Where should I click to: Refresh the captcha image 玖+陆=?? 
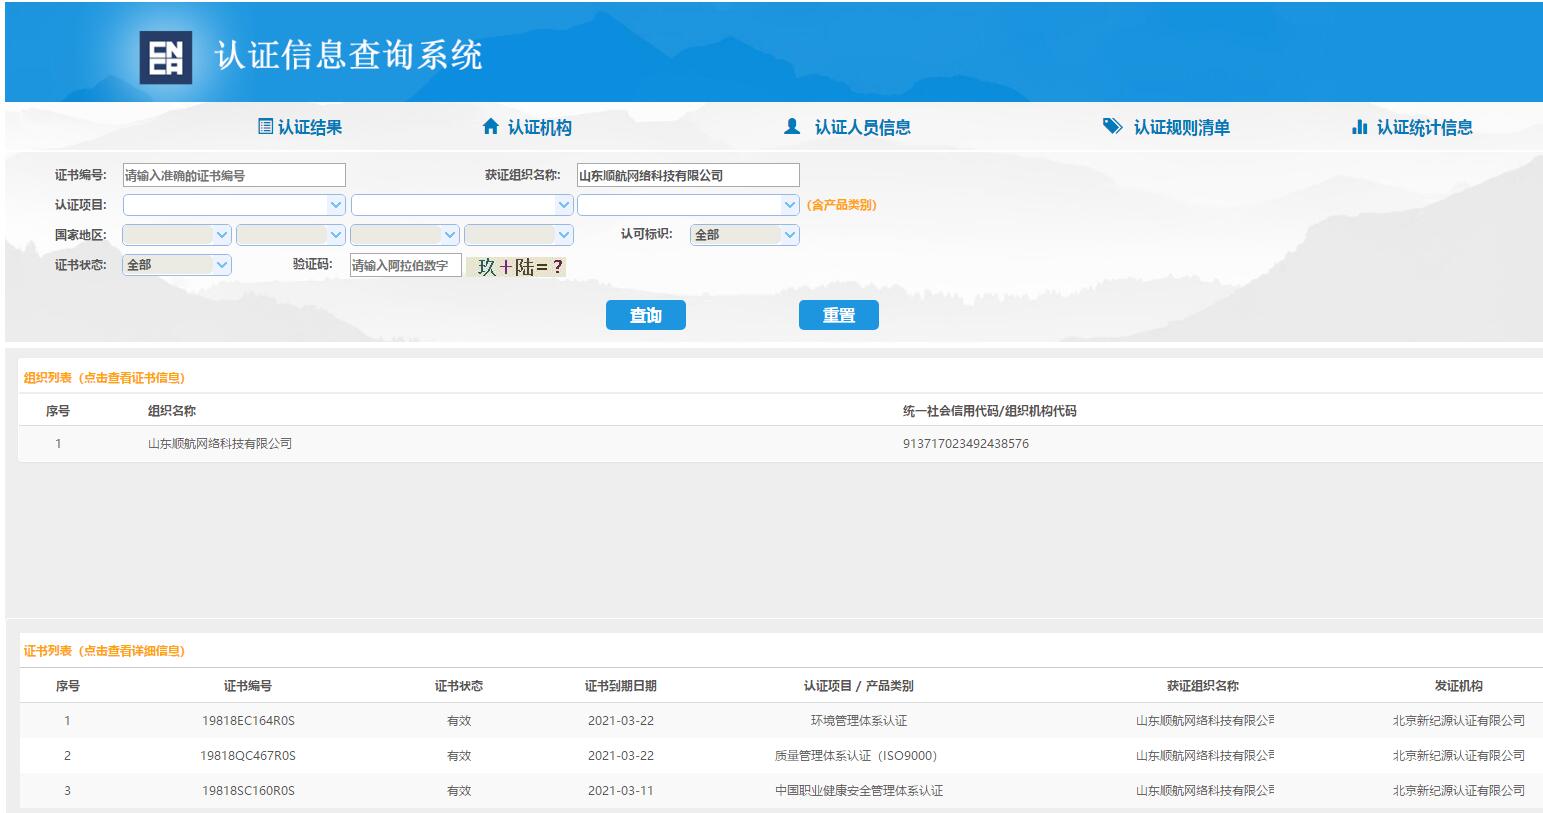click(x=516, y=267)
